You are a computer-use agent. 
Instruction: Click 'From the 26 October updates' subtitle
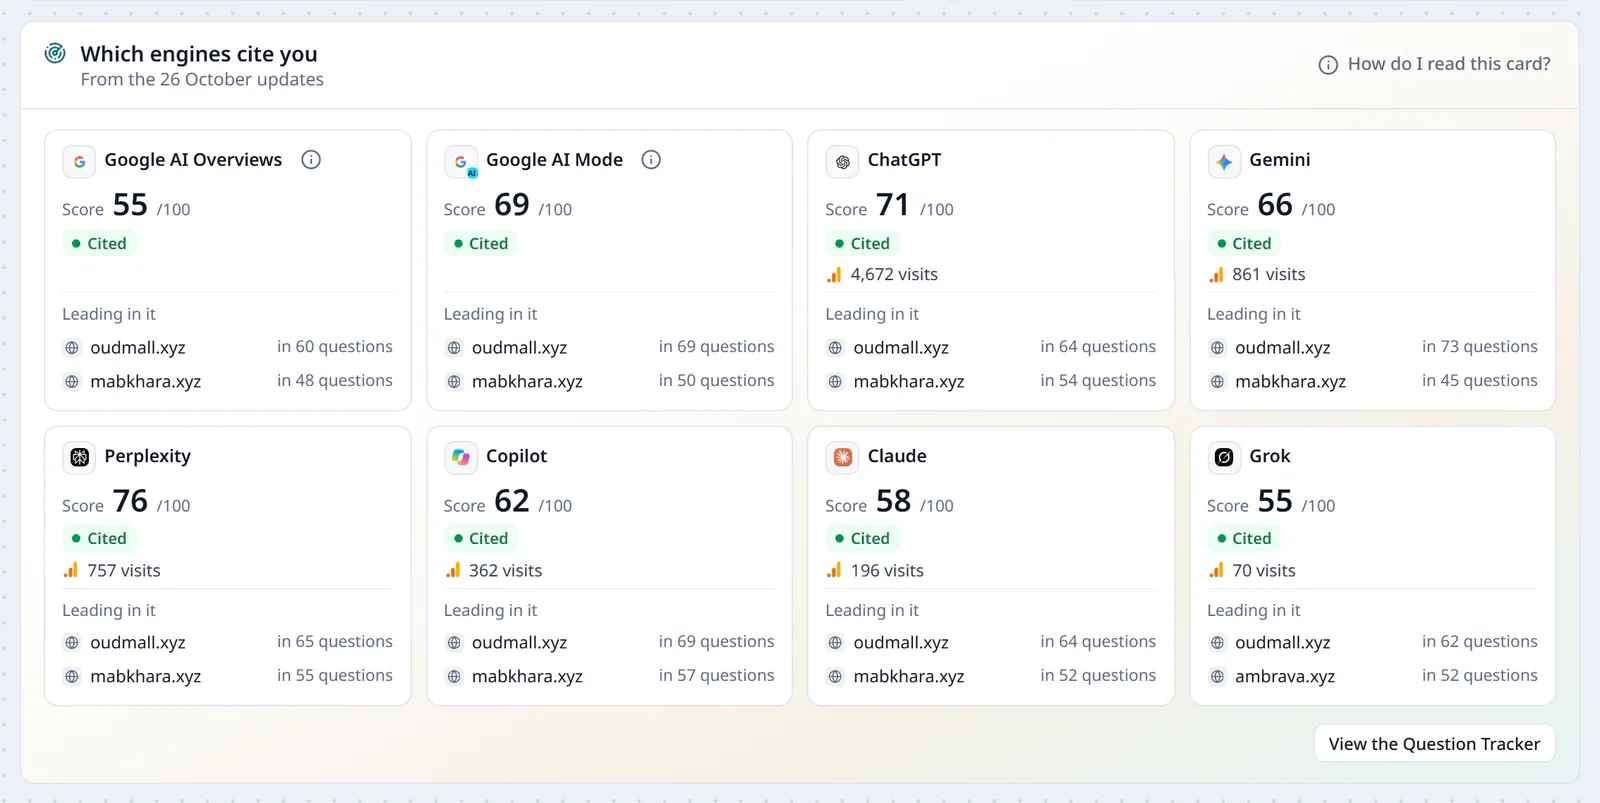click(x=202, y=80)
